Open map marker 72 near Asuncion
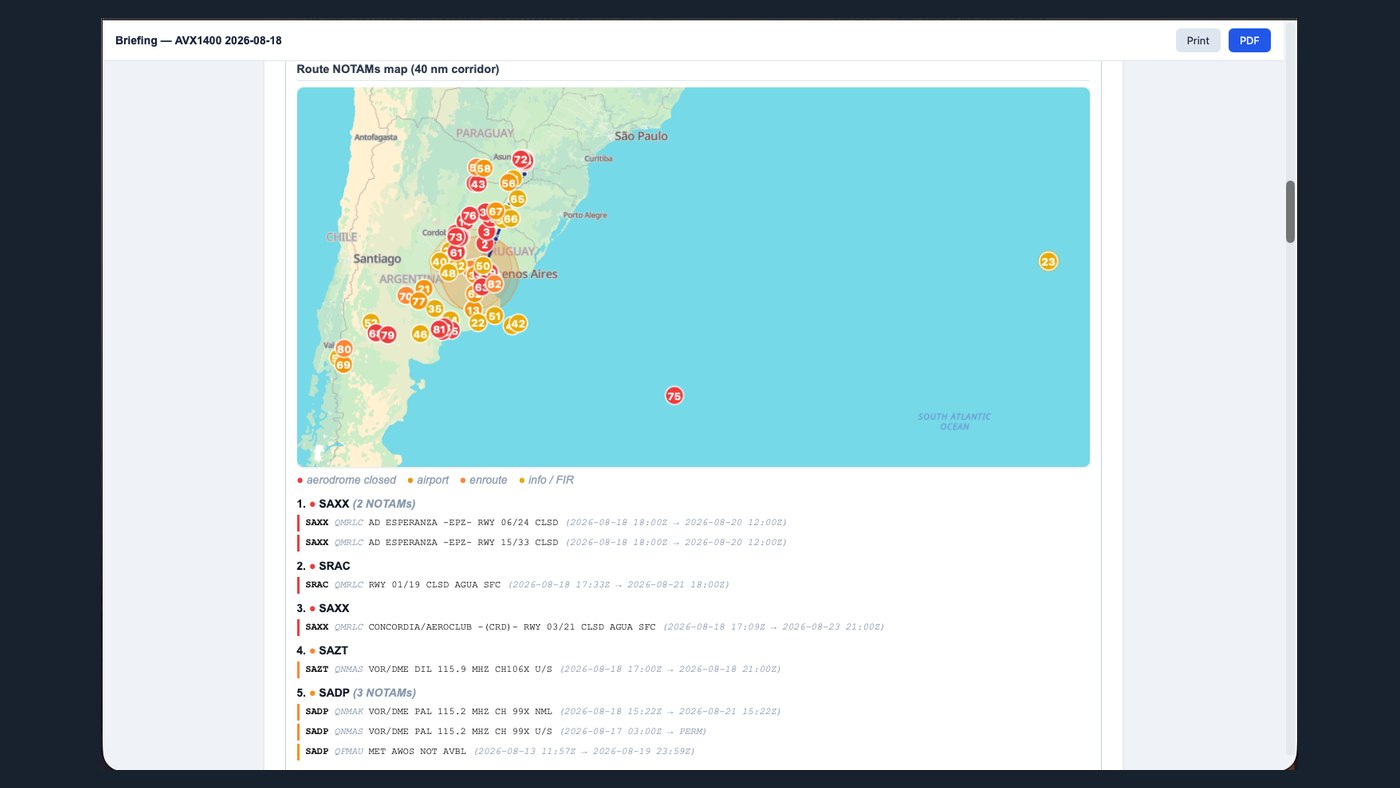 [521, 160]
